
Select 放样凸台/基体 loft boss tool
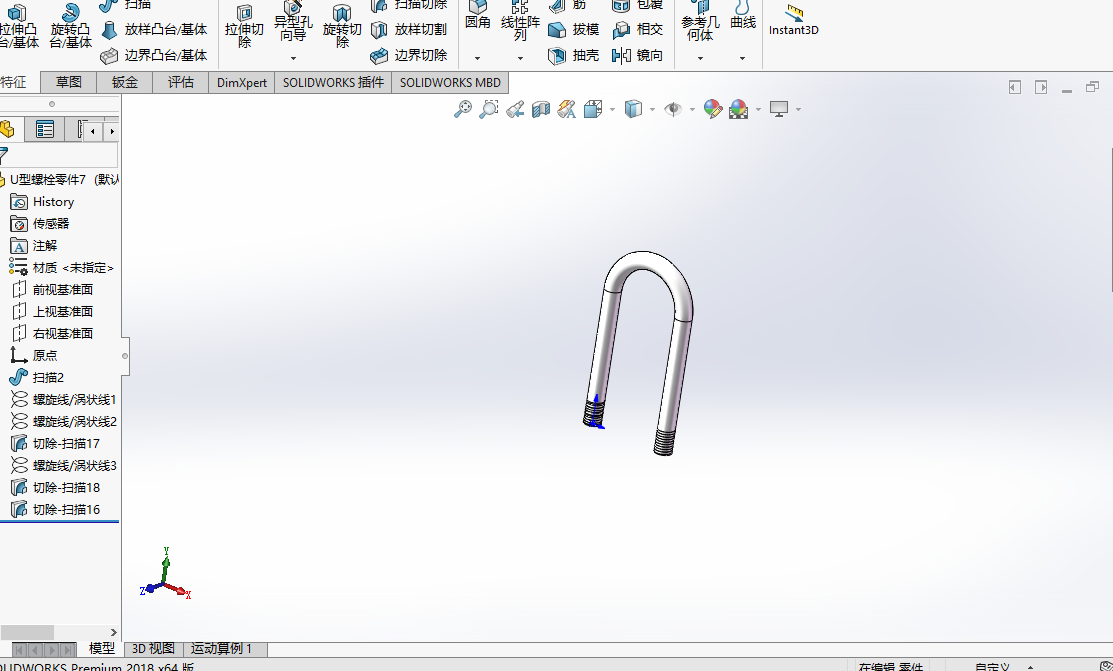pos(155,30)
